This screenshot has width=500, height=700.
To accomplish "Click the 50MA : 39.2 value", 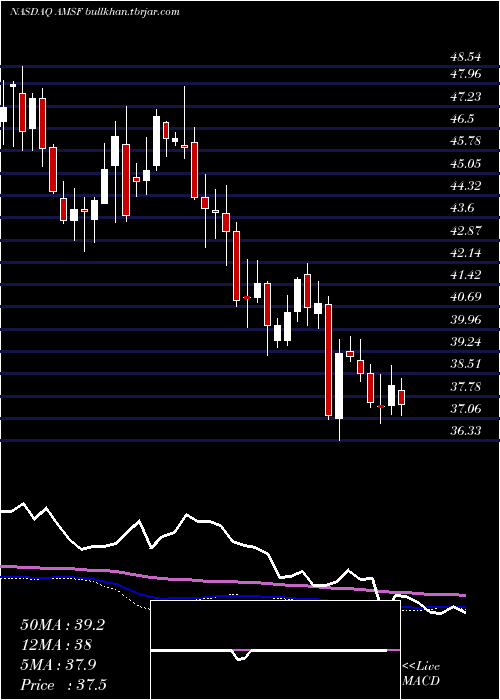I will (62, 625).
